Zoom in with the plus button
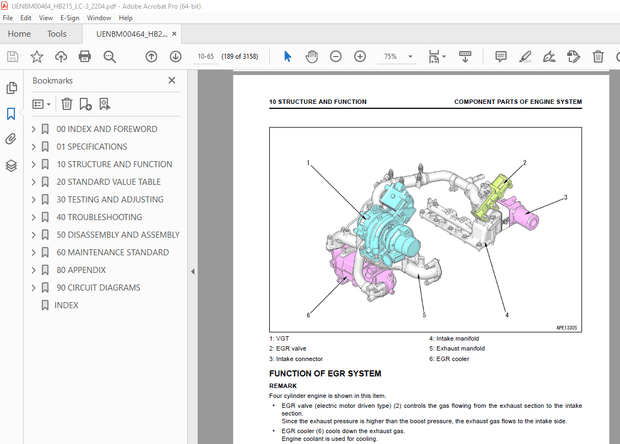620x444 pixels. pyautogui.click(x=360, y=57)
